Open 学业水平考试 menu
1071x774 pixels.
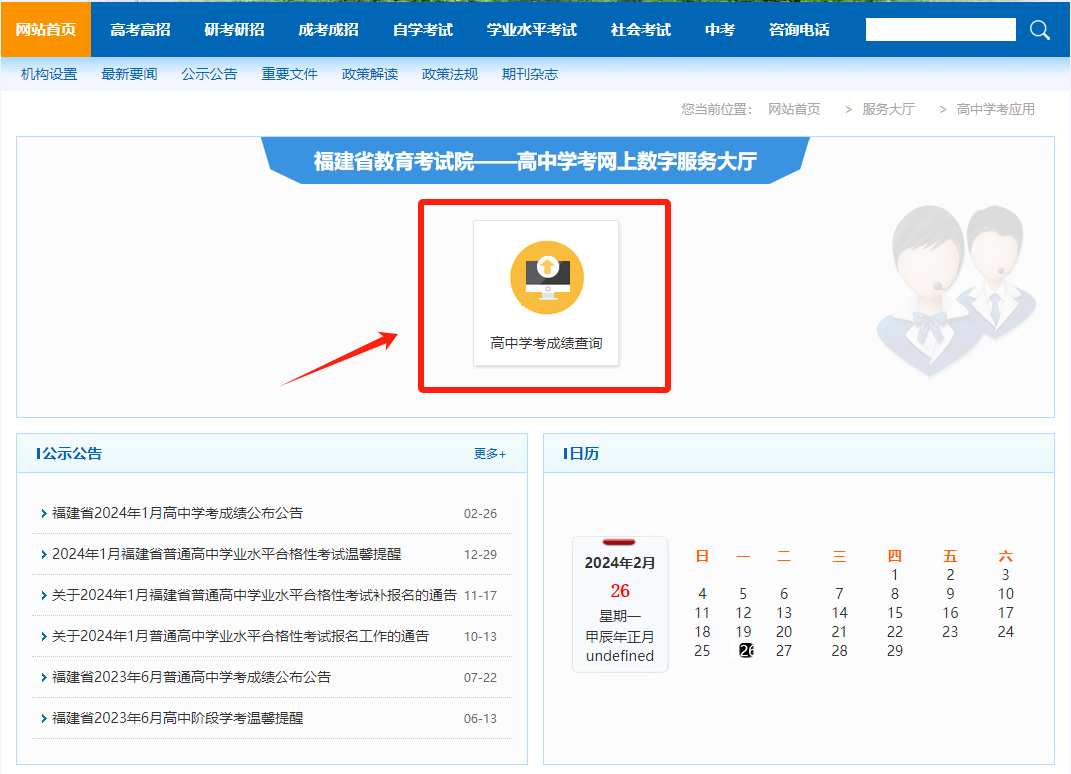pos(532,29)
